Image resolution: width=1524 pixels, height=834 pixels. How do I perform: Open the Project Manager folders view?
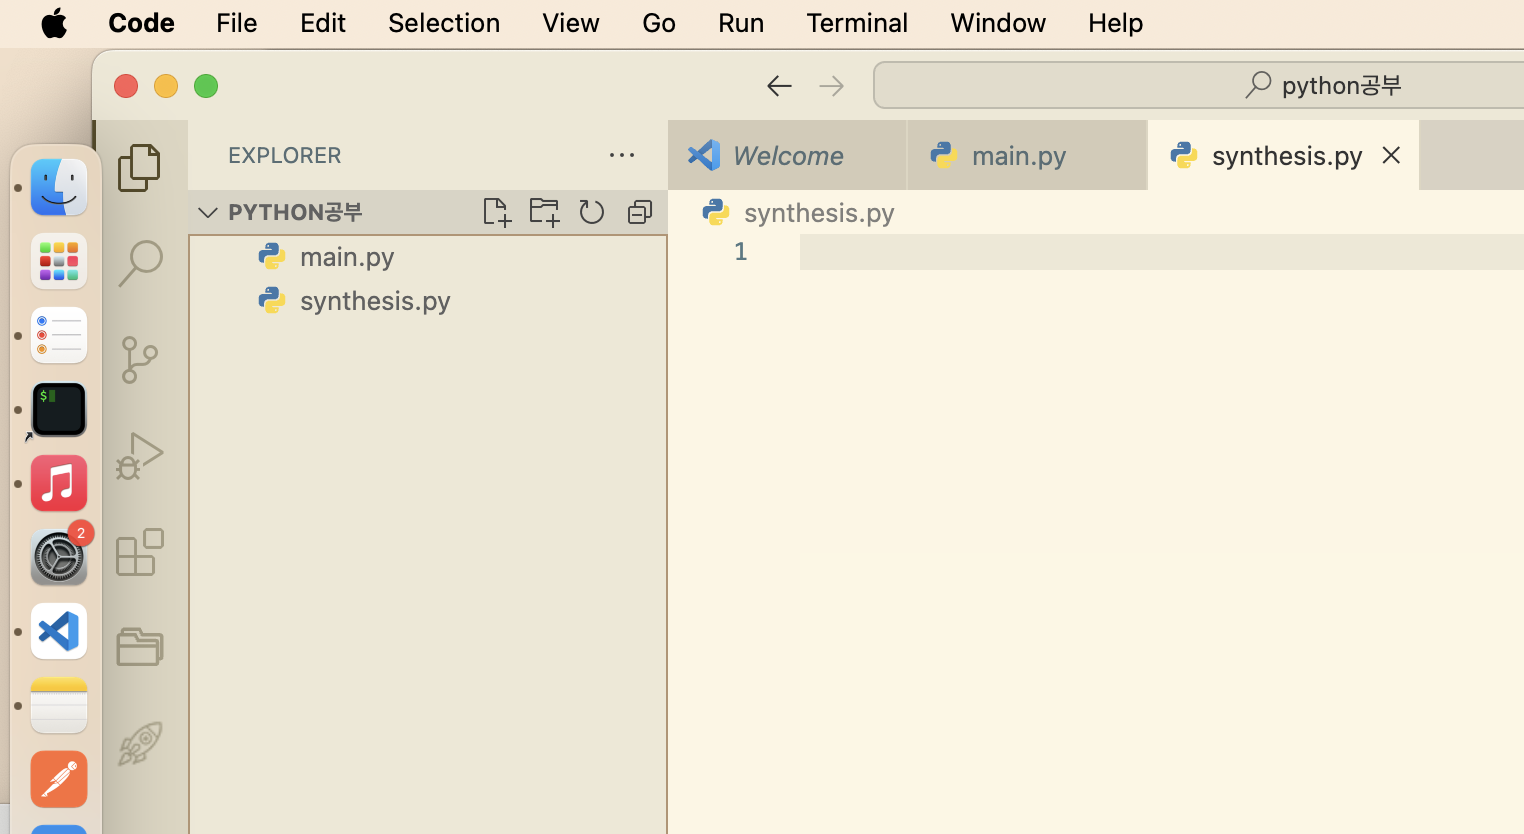[140, 647]
